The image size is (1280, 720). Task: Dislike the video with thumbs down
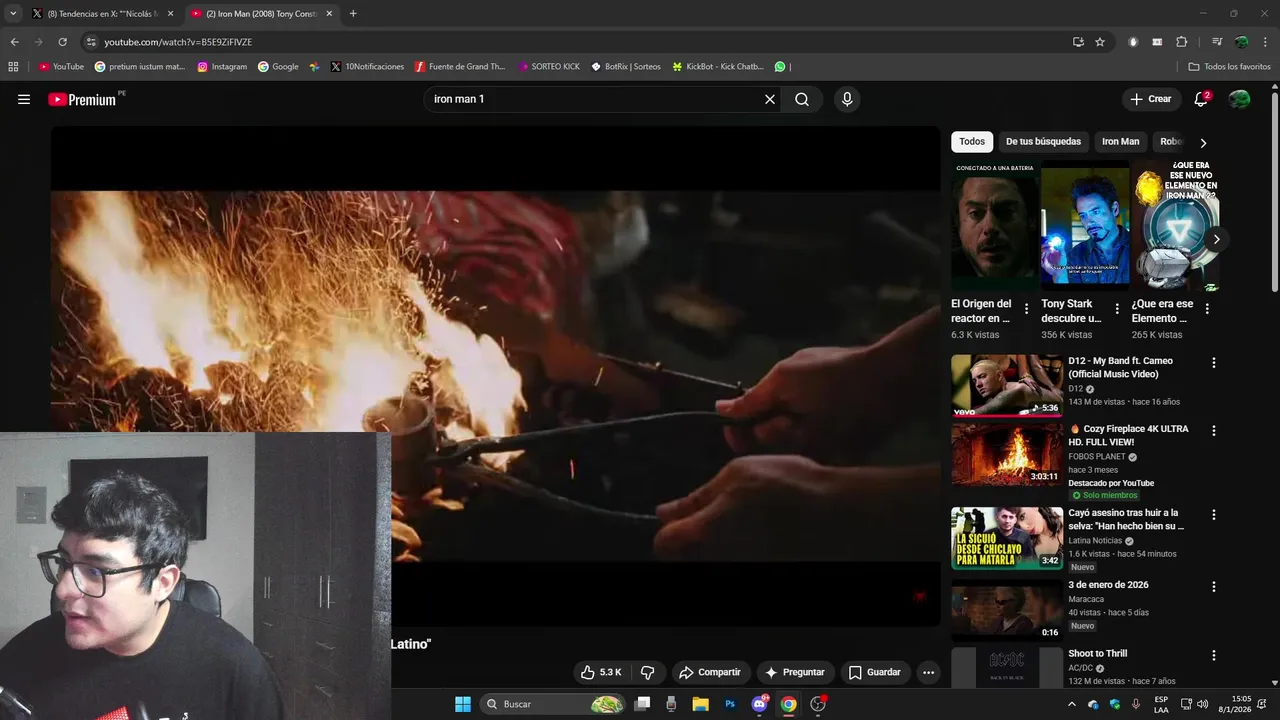647,672
